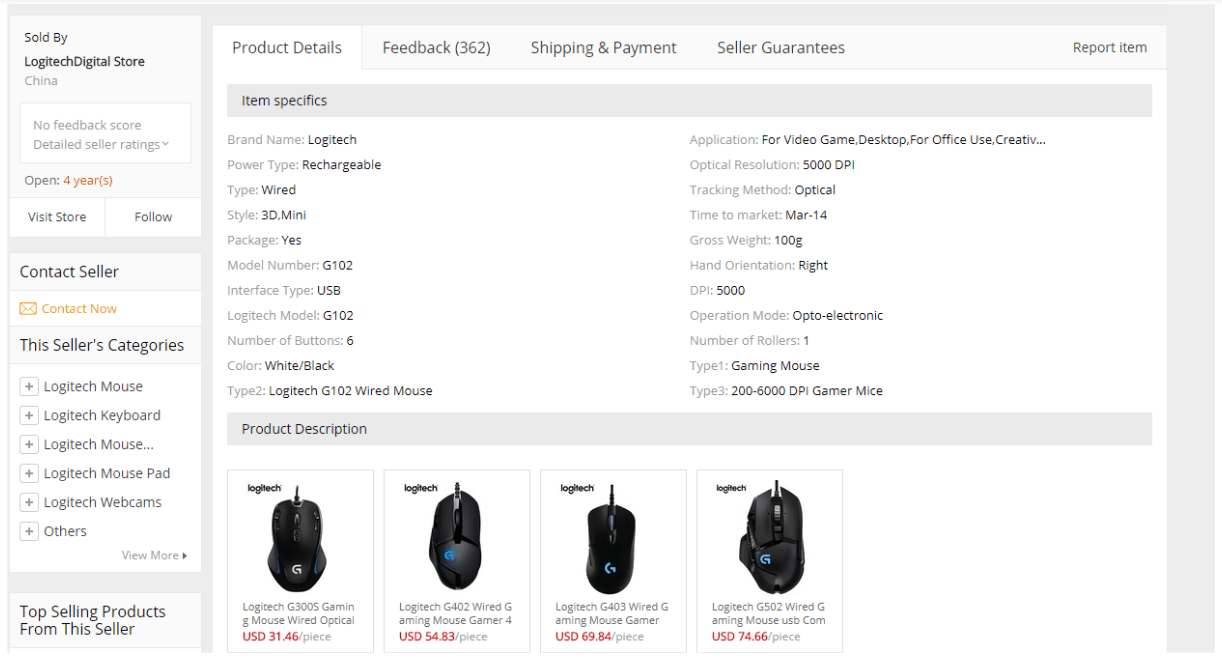Click the Visit Store button

click(57, 217)
